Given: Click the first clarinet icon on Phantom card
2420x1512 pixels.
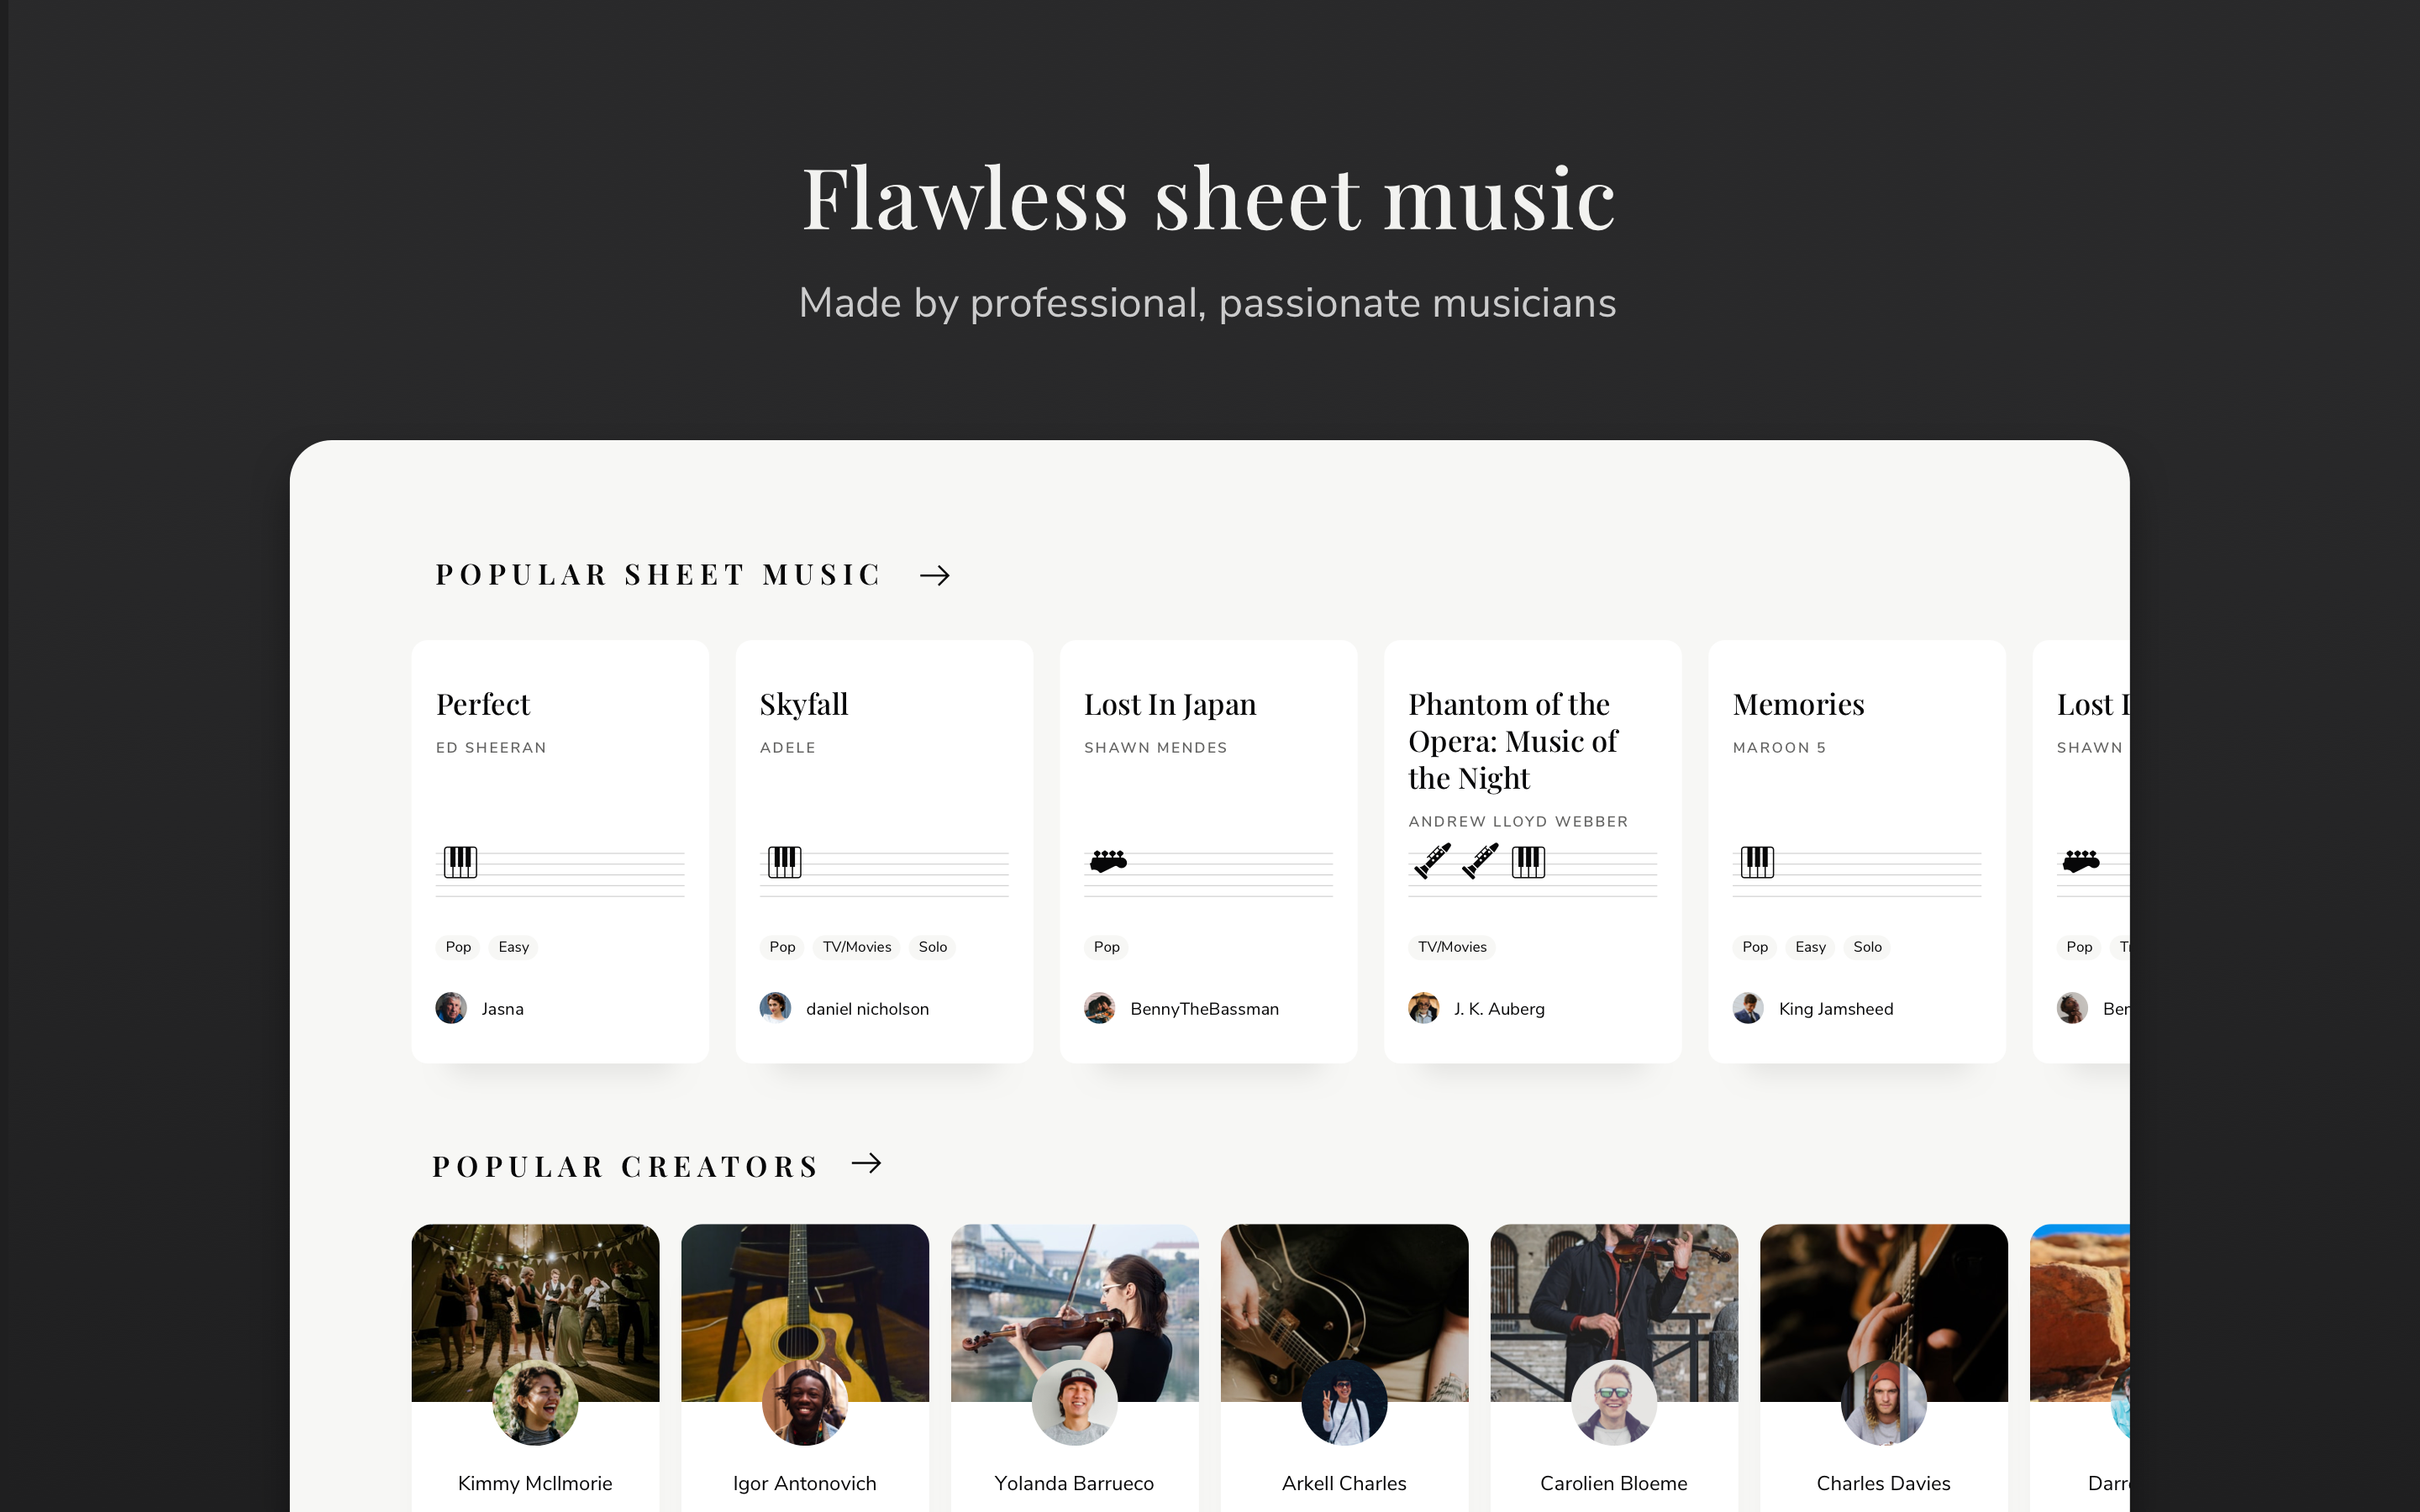Looking at the screenshot, I should pyautogui.click(x=1432, y=860).
